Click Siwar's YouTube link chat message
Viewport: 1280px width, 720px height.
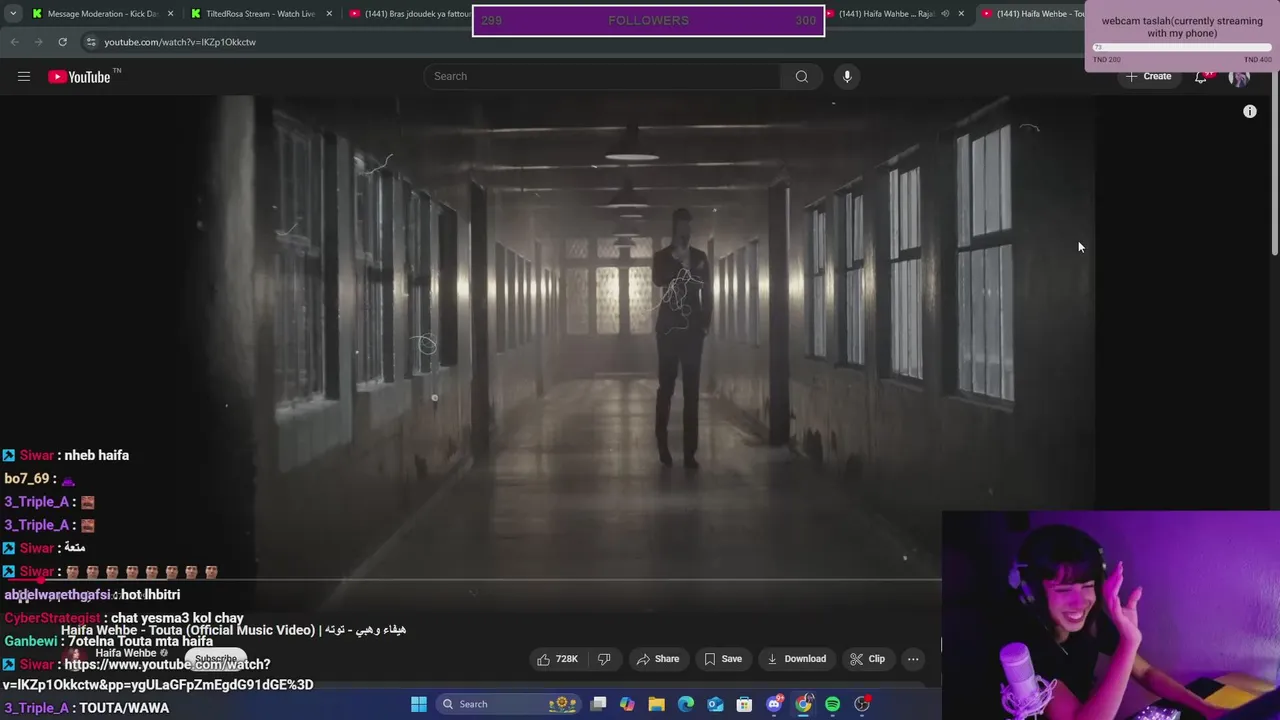158,674
